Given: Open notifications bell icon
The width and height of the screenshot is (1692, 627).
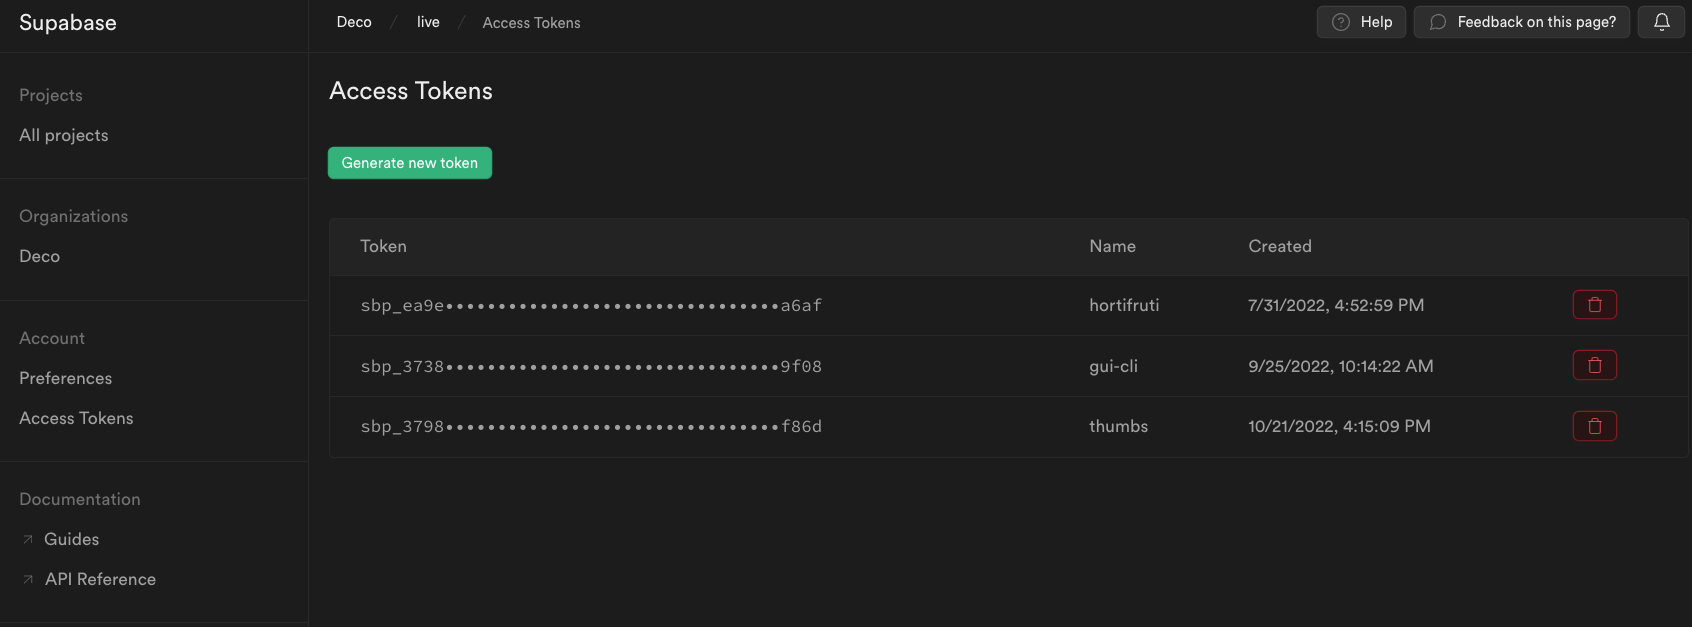Looking at the screenshot, I should 1661,22.
